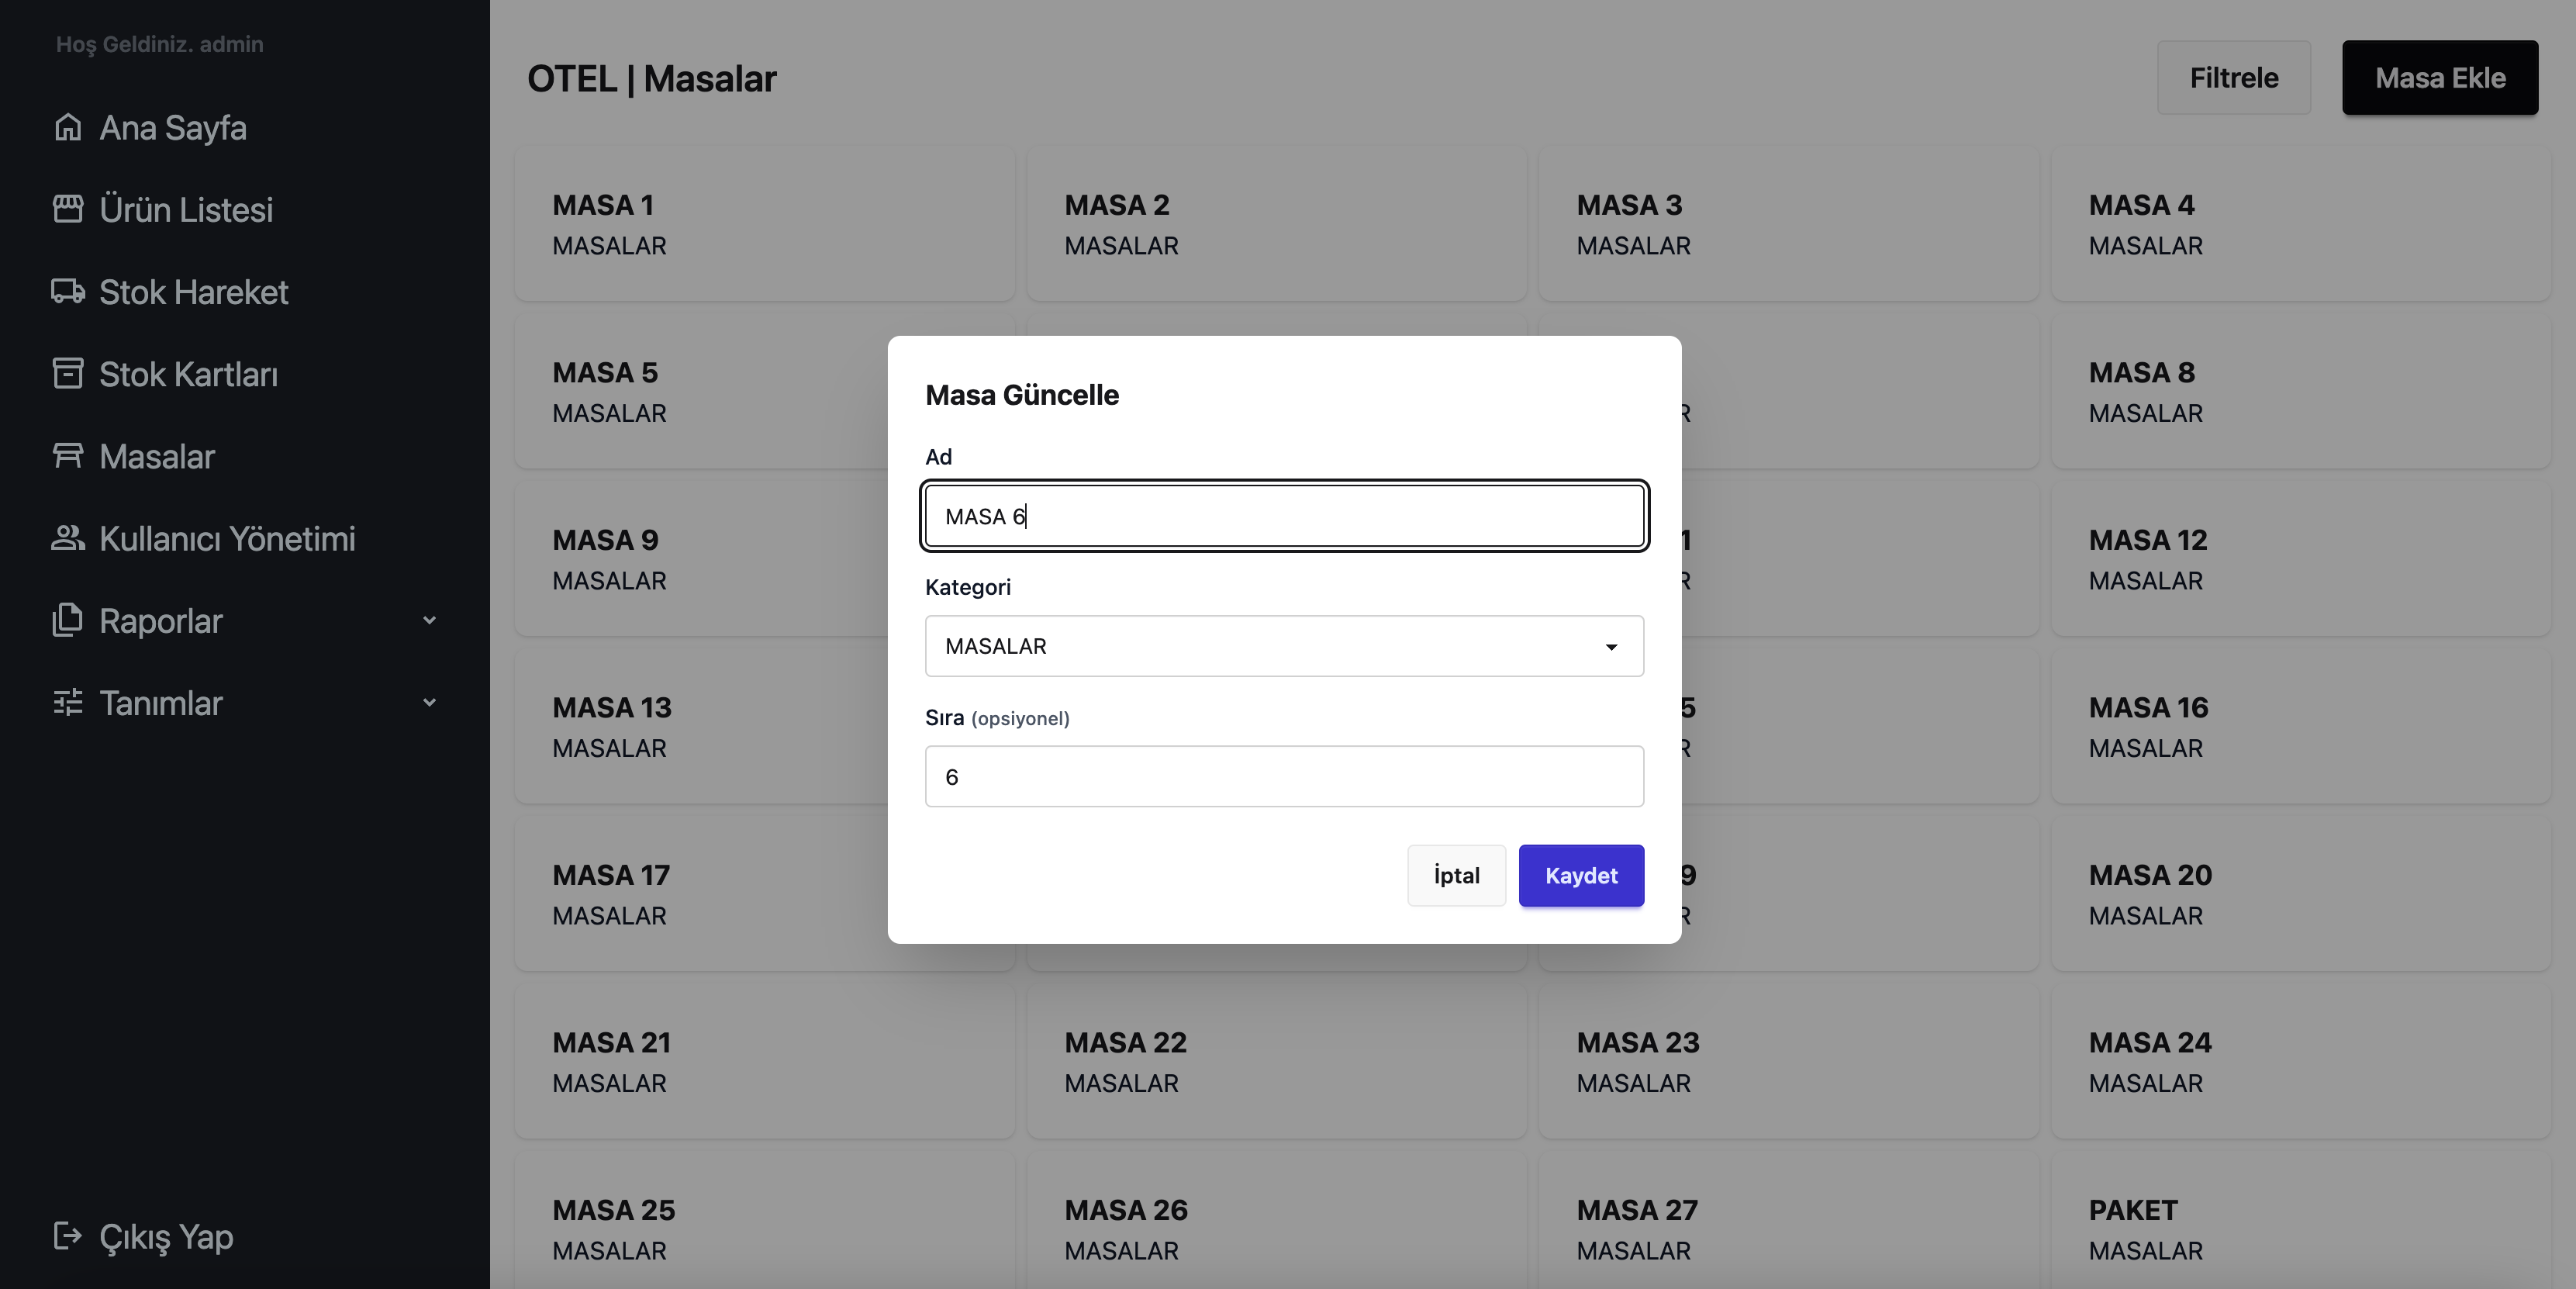Open the Stok Hareket menu item
The width and height of the screenshot is (2576, 1289).
[193, 292]
